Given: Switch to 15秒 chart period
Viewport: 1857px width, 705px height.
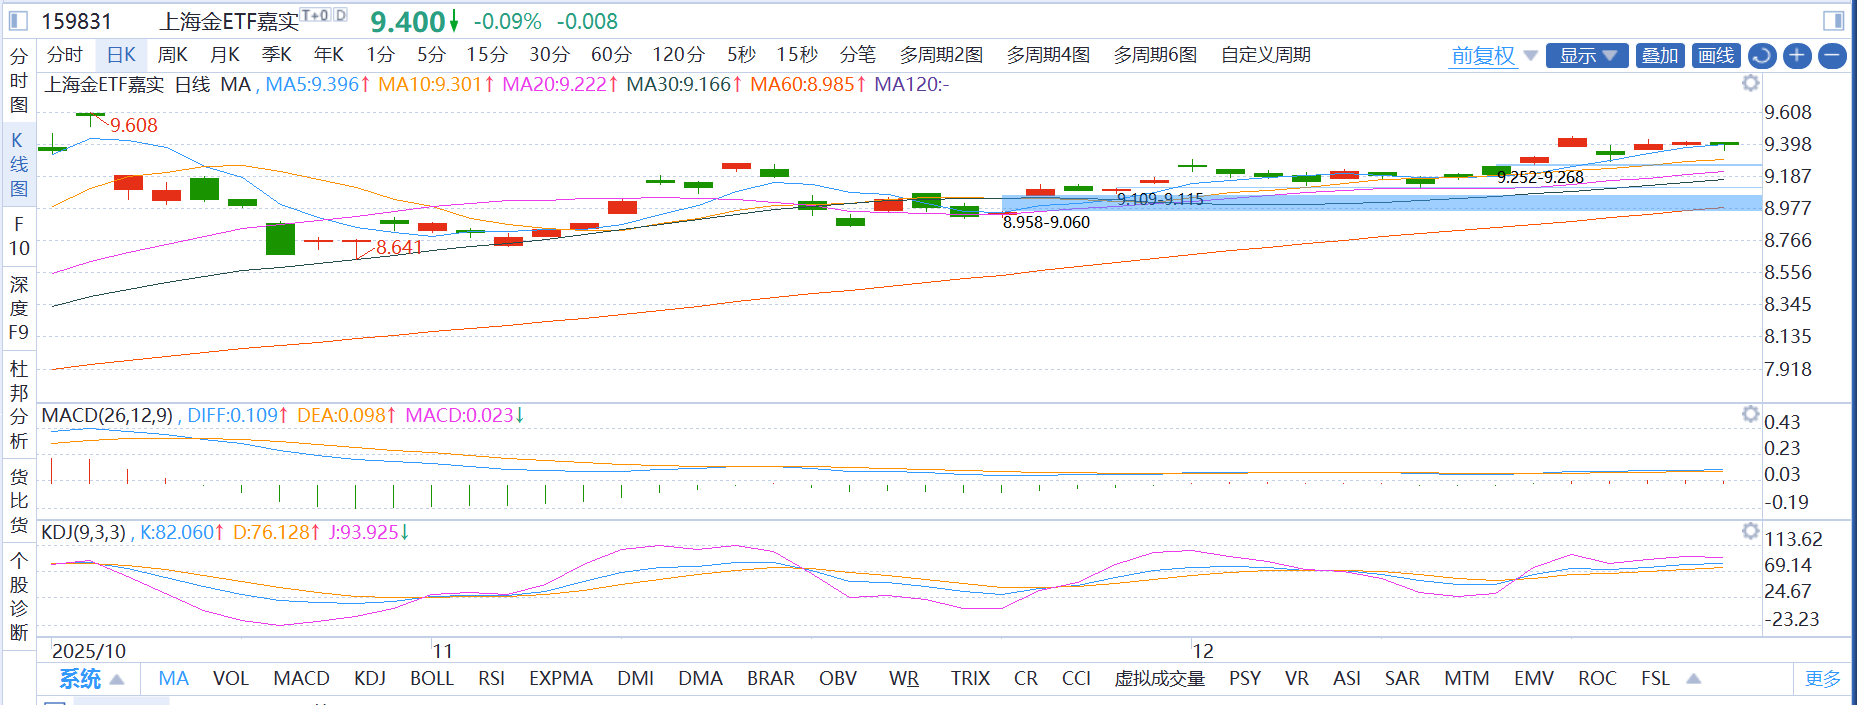Looking at the screenshot, I should [797, 55].
